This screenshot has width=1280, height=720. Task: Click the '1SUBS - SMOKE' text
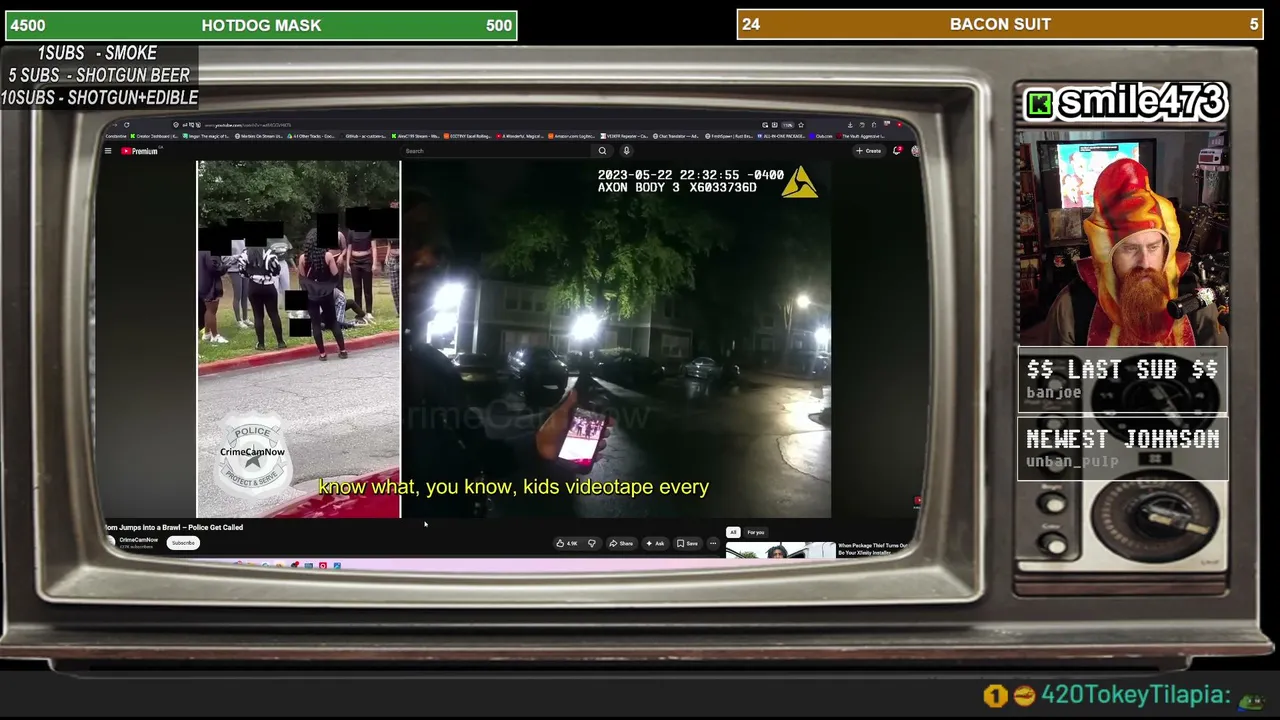pyautogui.click(x=97, y=53)
